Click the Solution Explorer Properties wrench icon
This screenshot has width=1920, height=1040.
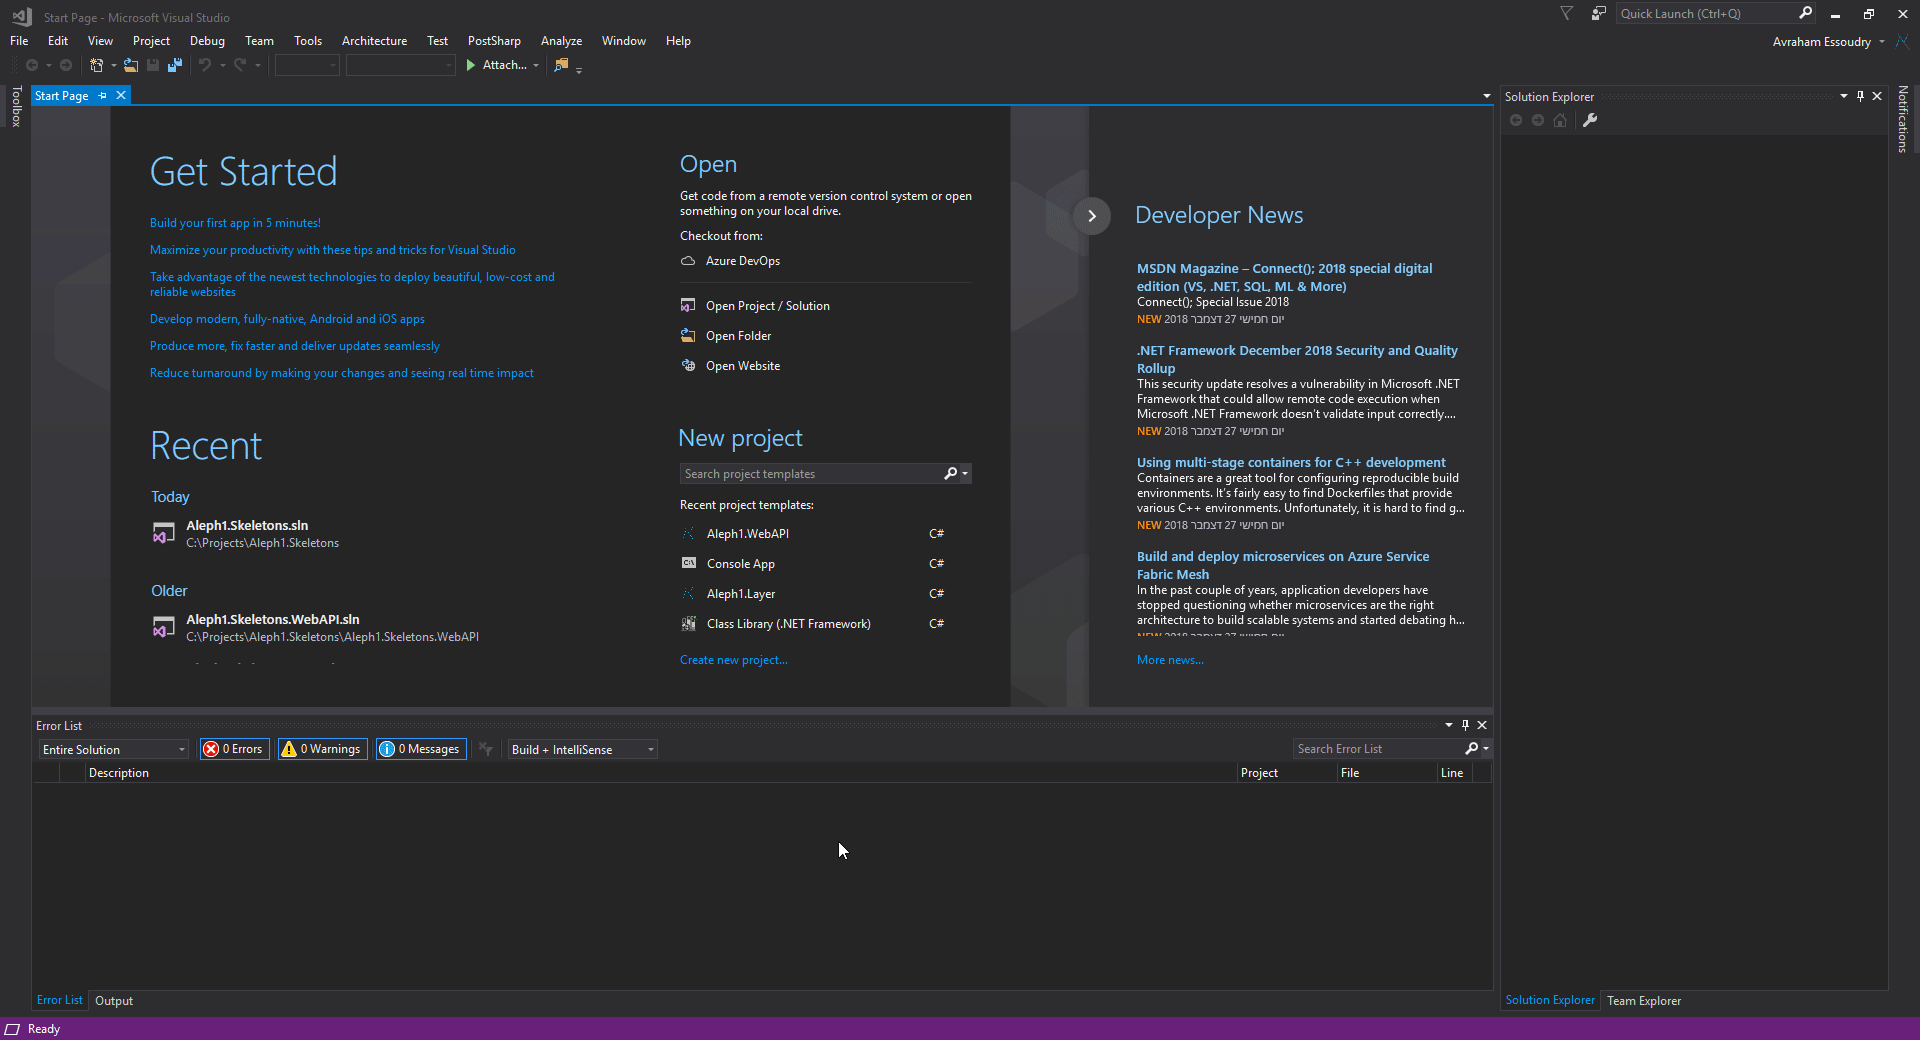tap(1590, 120)
